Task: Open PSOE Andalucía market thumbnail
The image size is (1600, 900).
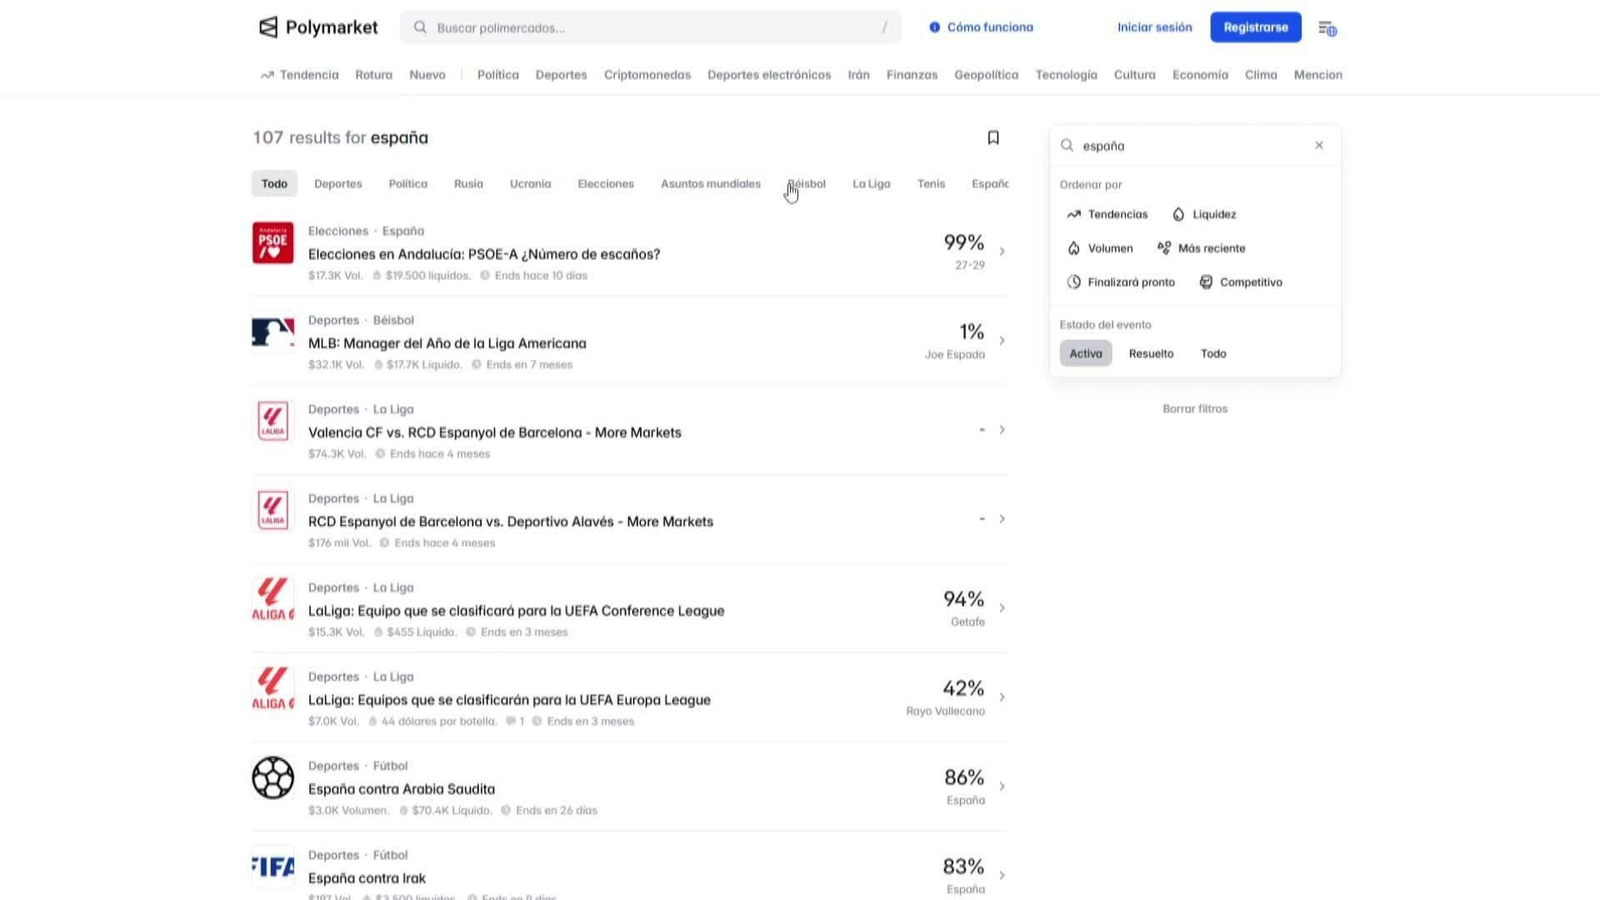Action: [x=273, y=243]
